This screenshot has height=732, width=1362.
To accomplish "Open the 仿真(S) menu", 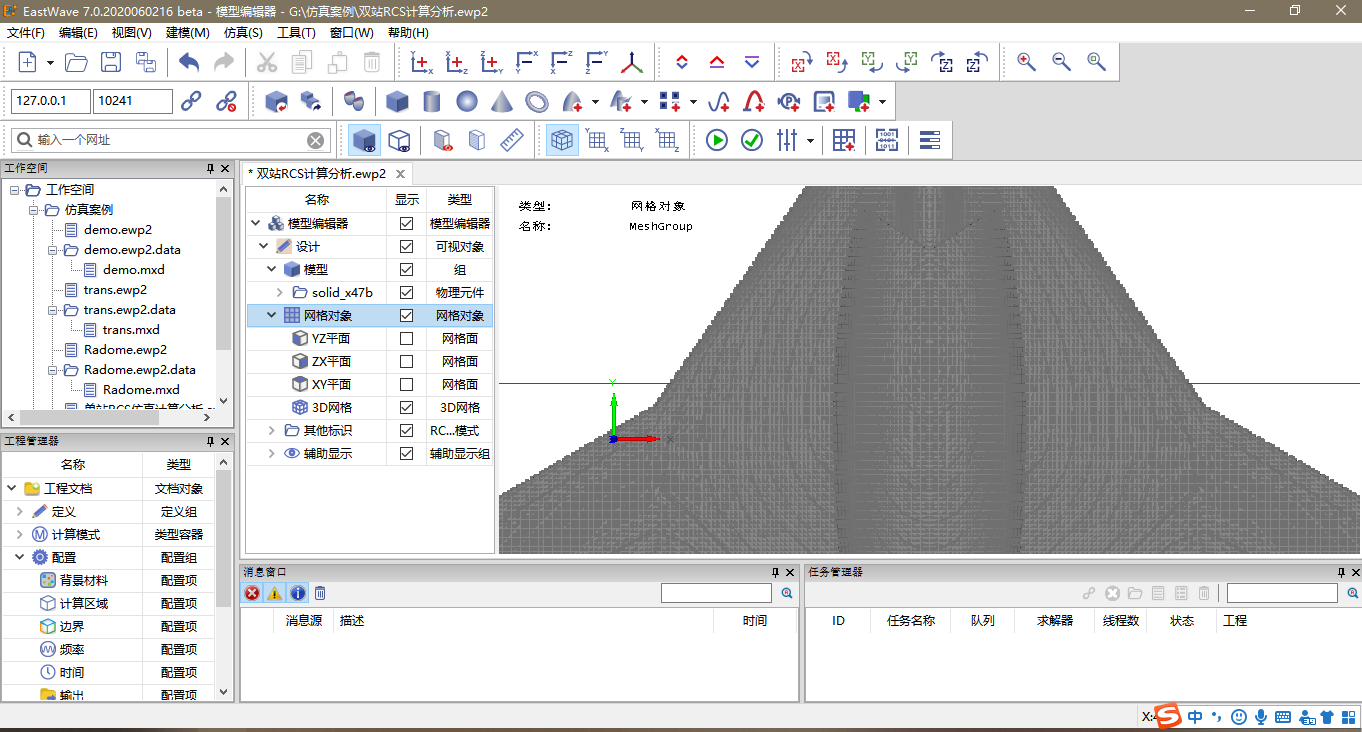I will click(243, 32).
